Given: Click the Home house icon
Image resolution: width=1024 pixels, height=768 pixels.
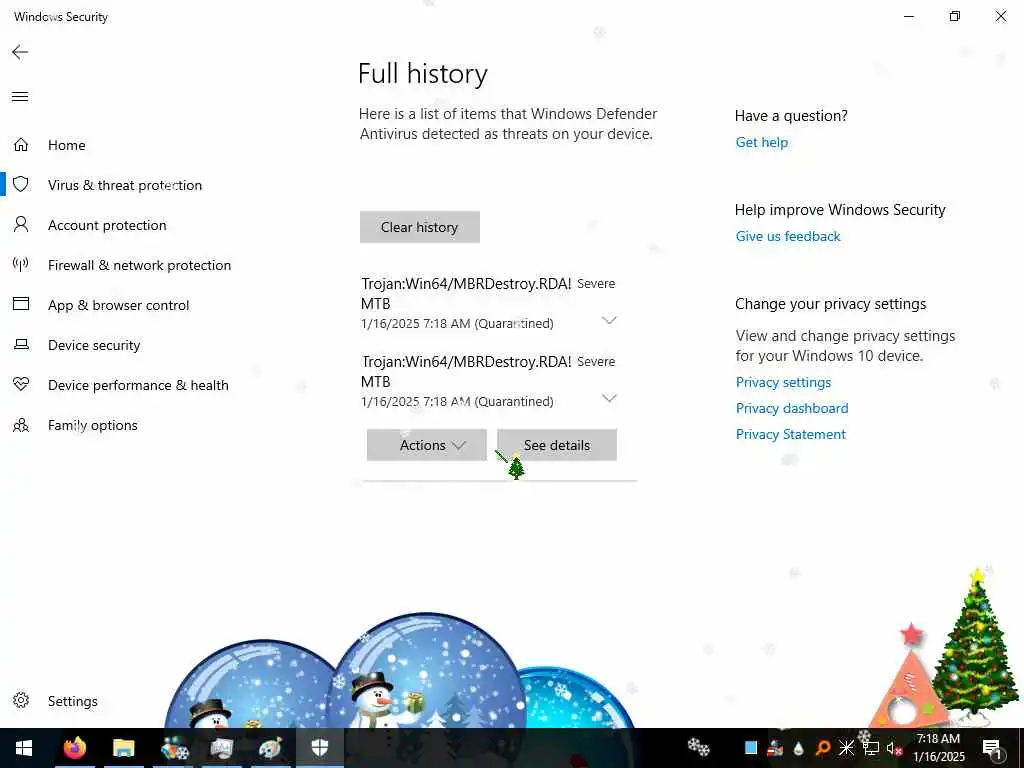Looking at the screenshot, I should click(x=21, y=144).
